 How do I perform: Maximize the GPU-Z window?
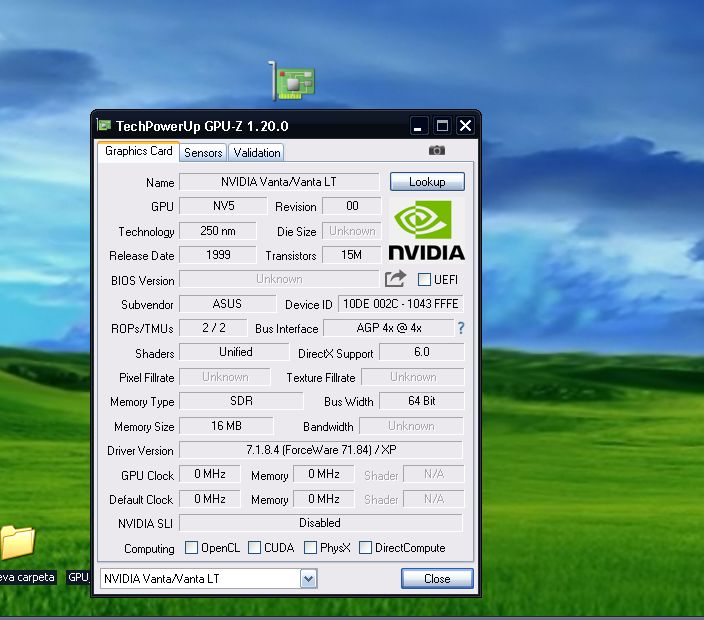[442, 126]
